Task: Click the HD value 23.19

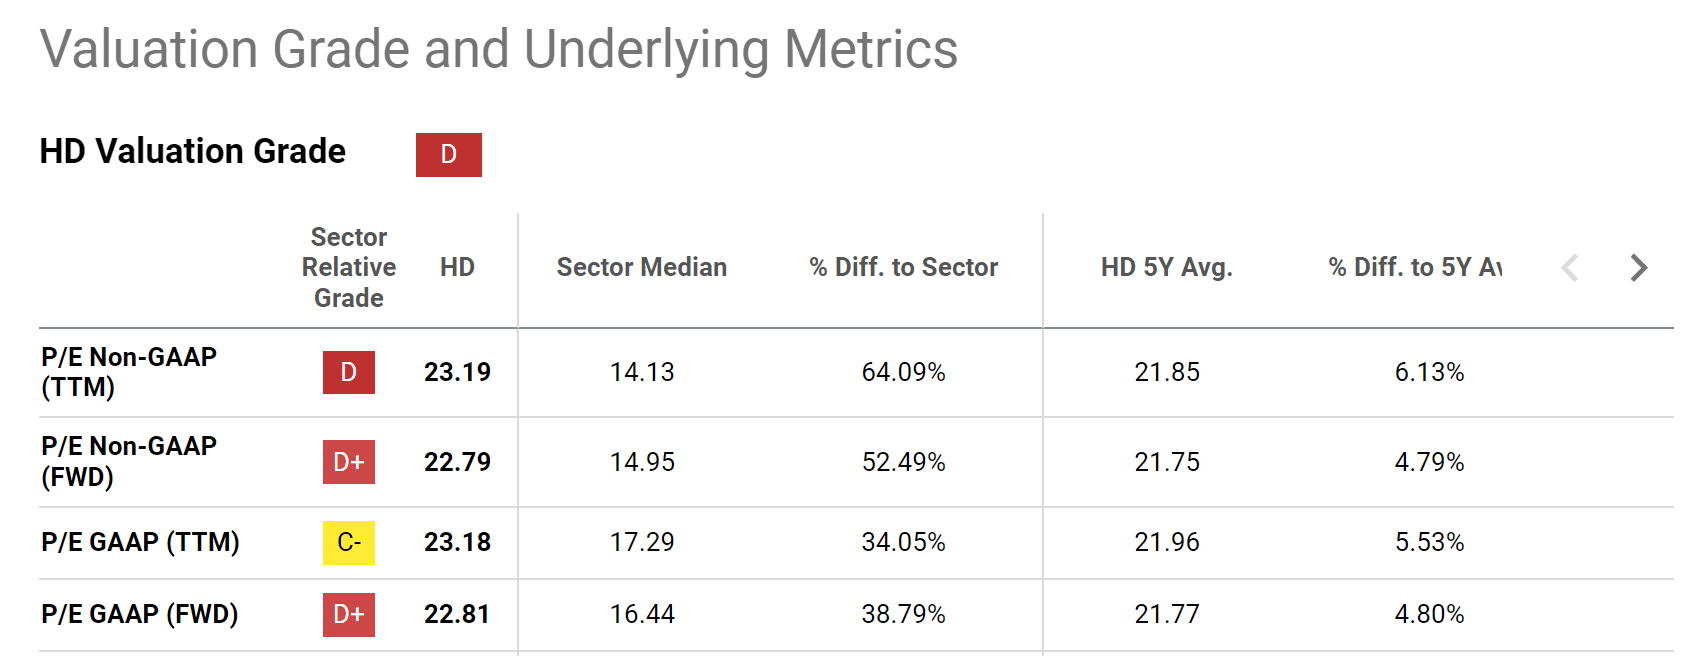Action: [457, 372]
